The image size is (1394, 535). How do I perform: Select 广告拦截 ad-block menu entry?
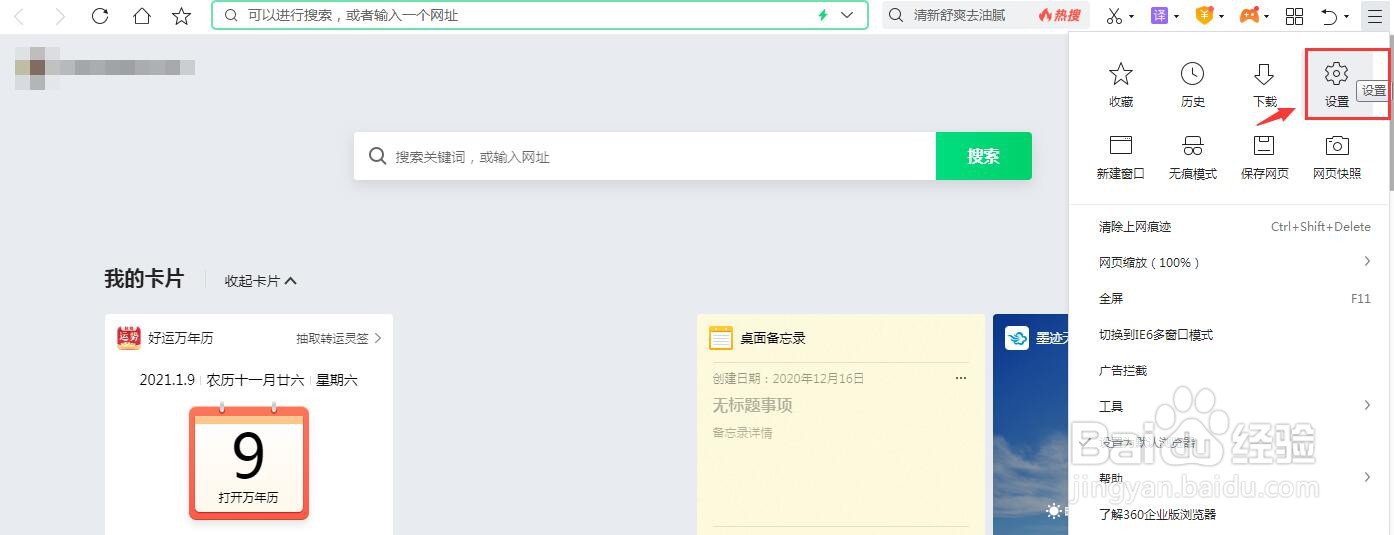click(1231, 370)
